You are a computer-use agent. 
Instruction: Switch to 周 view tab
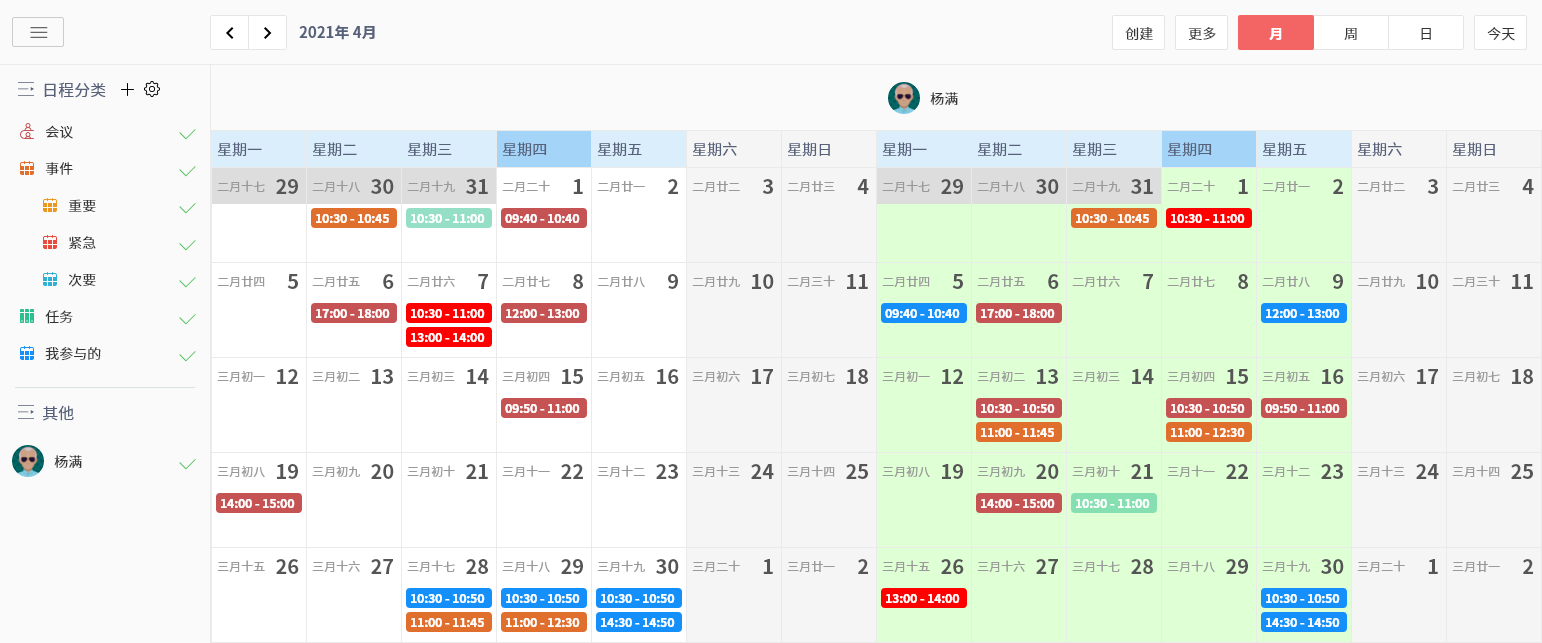1350,33
